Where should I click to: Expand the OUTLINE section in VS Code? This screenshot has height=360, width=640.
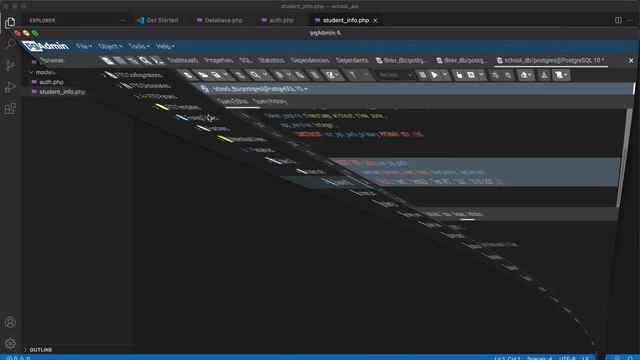[40, 350]
